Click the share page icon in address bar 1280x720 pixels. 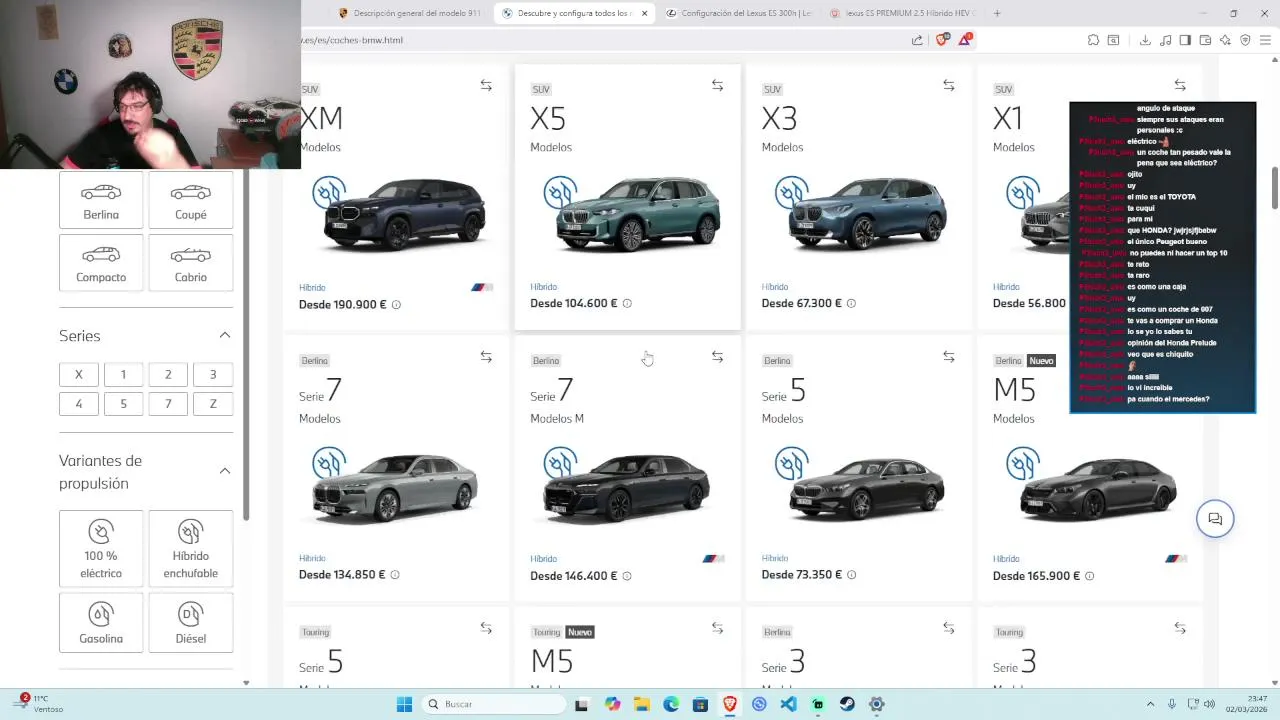917,40
